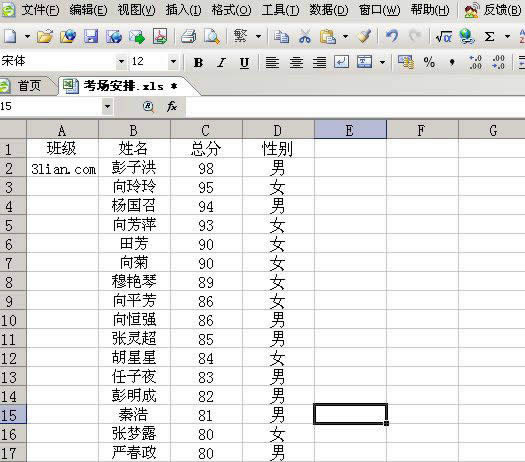Select the Format Painter brush icon
This screenshot has height=462, width=525.
coord(364,36)
